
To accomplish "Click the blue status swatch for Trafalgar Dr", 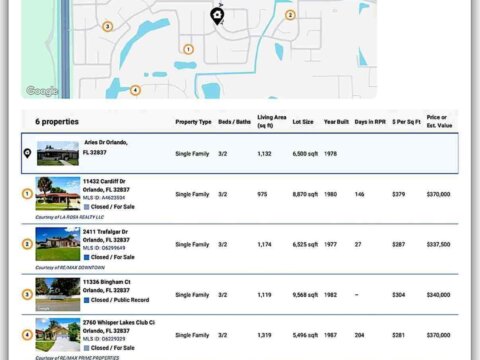I will (x=86, y=257).
